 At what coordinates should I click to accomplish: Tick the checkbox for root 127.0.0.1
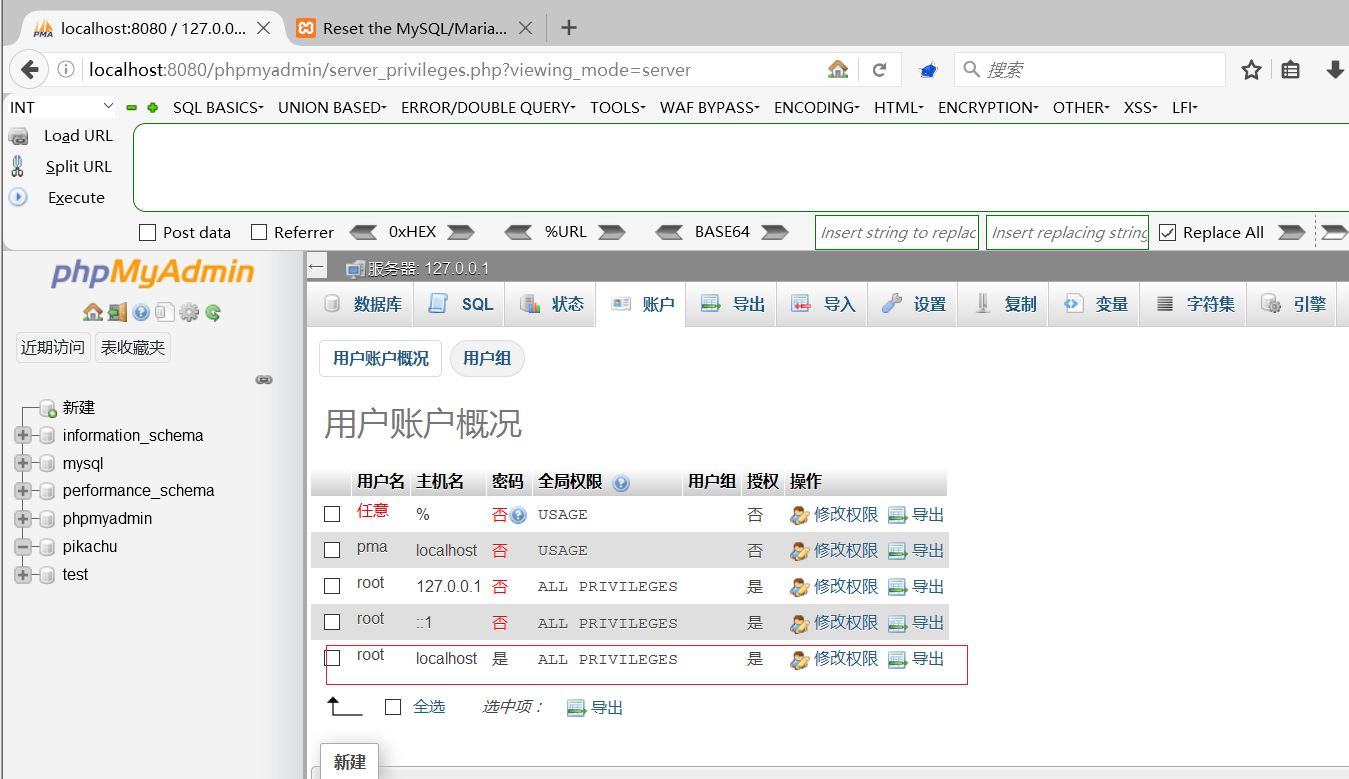point(332,586)
